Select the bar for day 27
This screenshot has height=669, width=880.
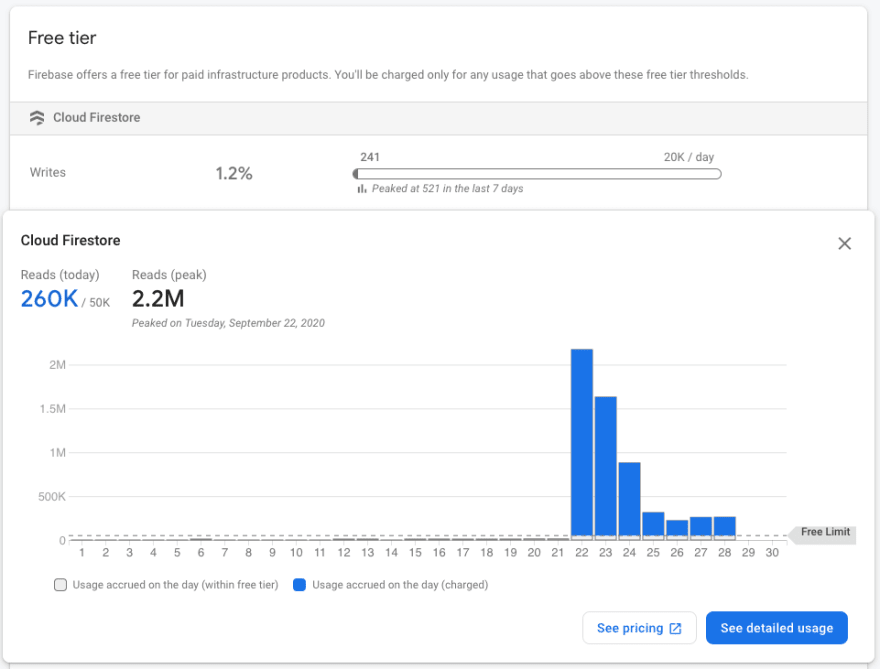(x=701, y=528)
